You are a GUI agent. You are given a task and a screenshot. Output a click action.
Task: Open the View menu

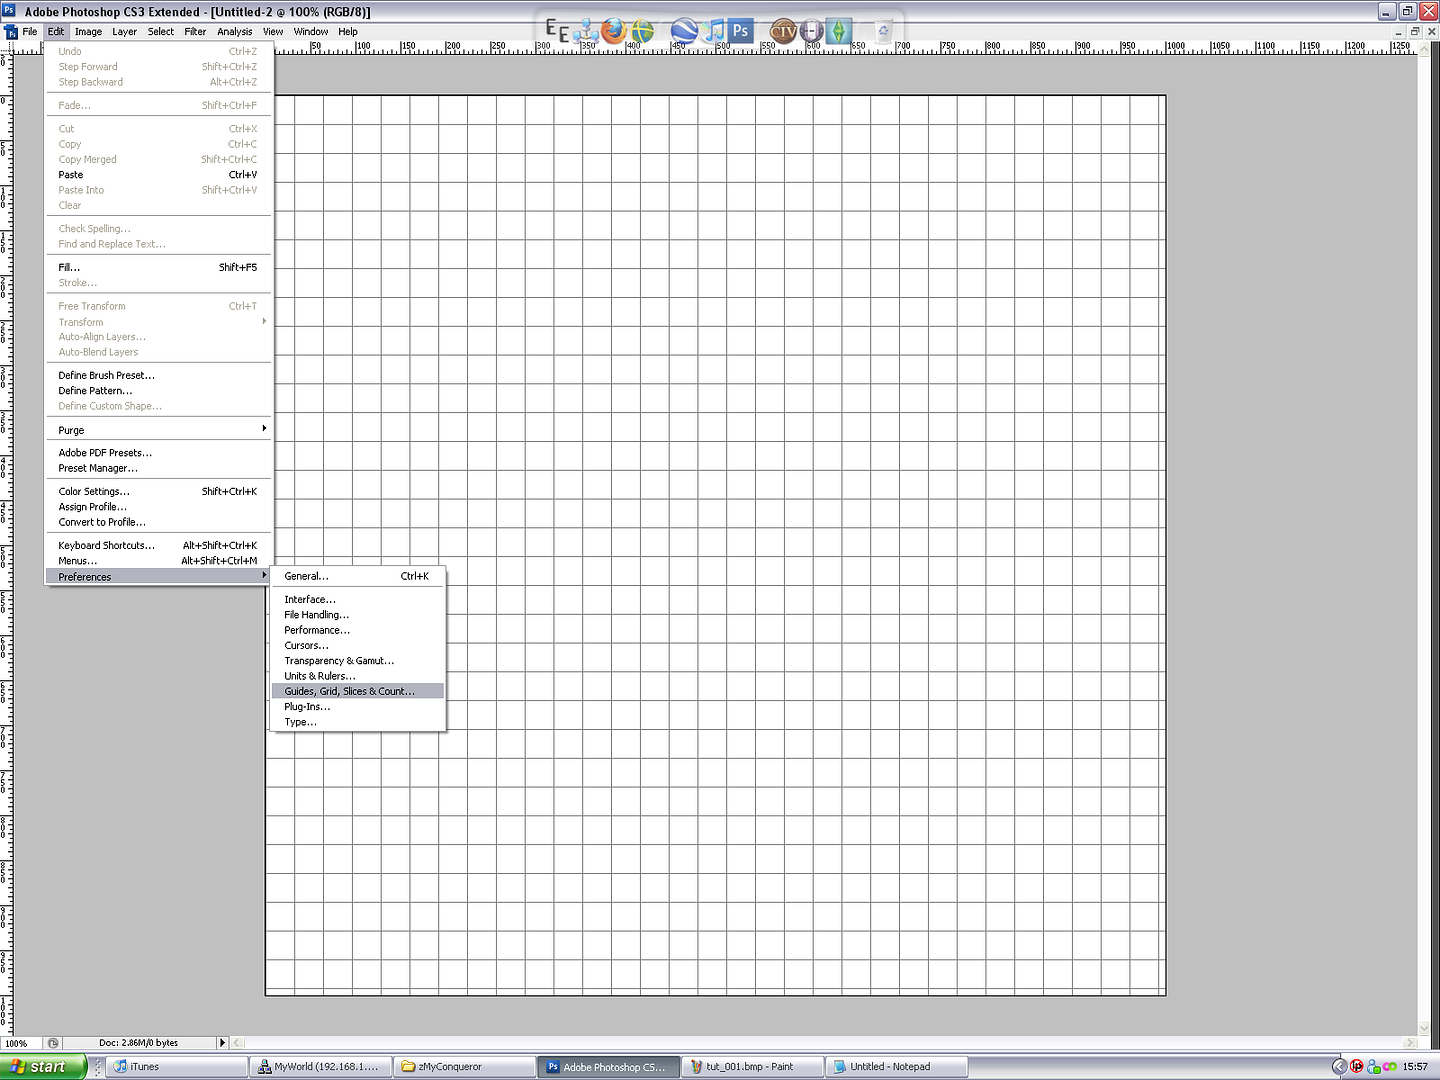pyautogui.click(x=273, y=32)
